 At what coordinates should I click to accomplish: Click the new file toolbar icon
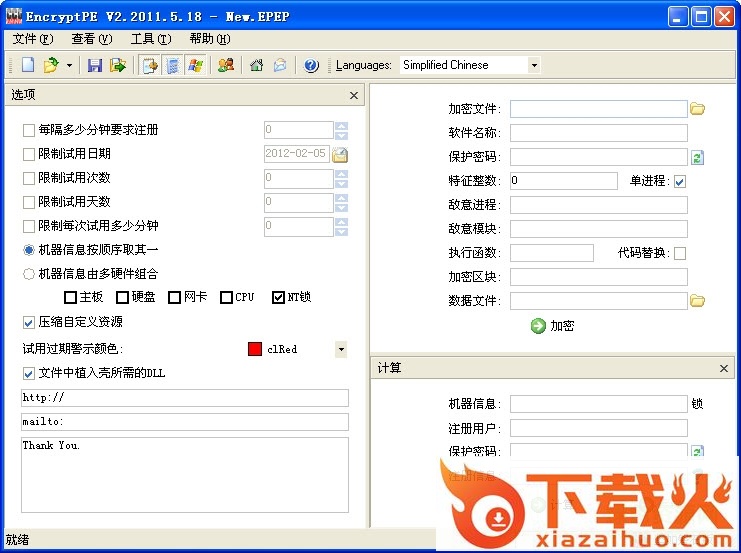[27, 65]
